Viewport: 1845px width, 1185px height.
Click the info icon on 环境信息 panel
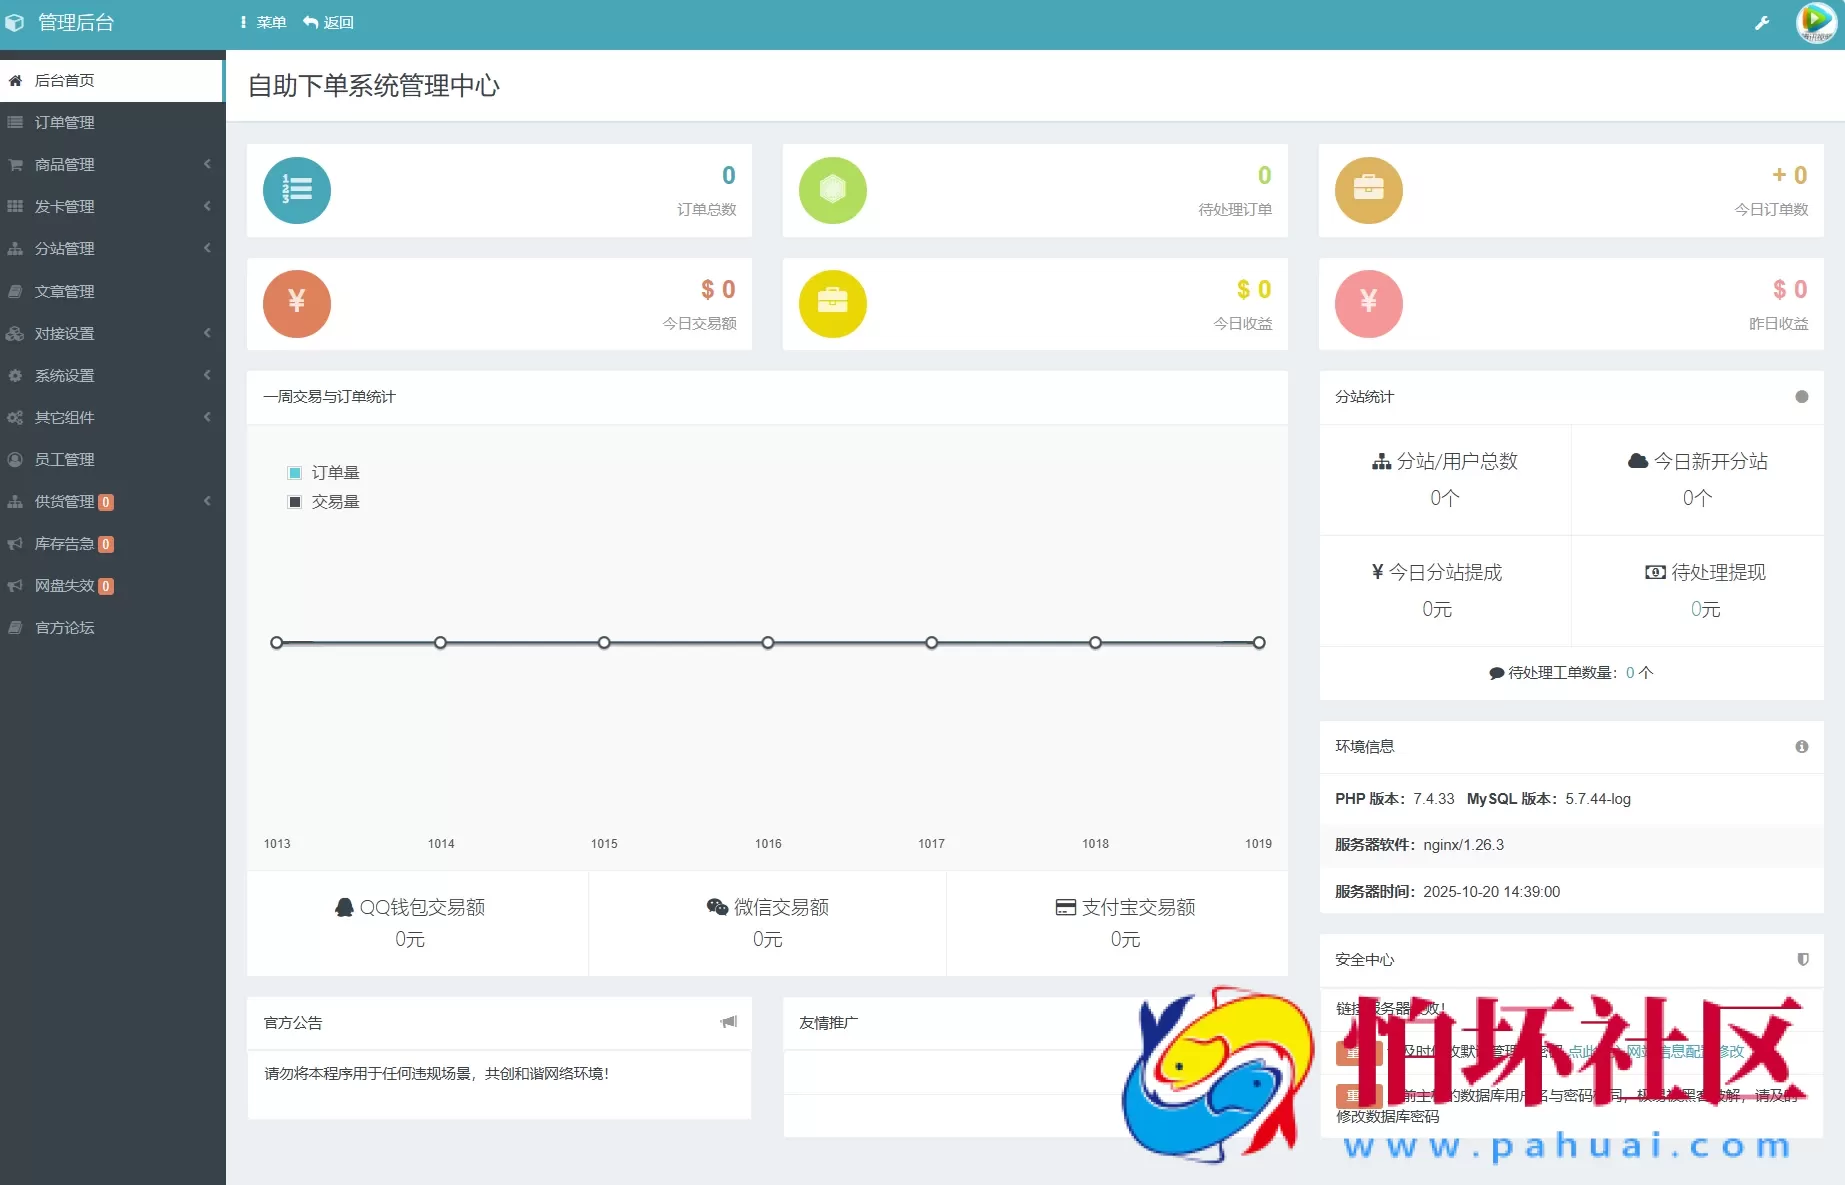click(x=1802, y=747)
